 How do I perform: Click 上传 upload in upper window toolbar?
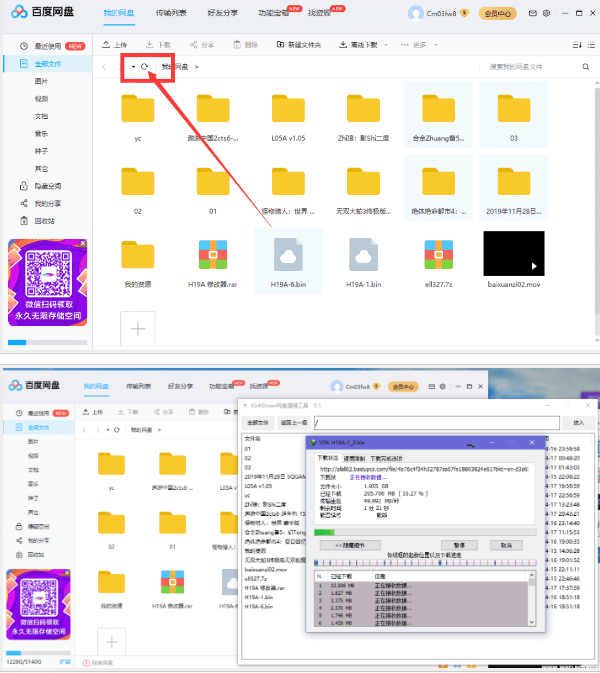coord(115,45)
